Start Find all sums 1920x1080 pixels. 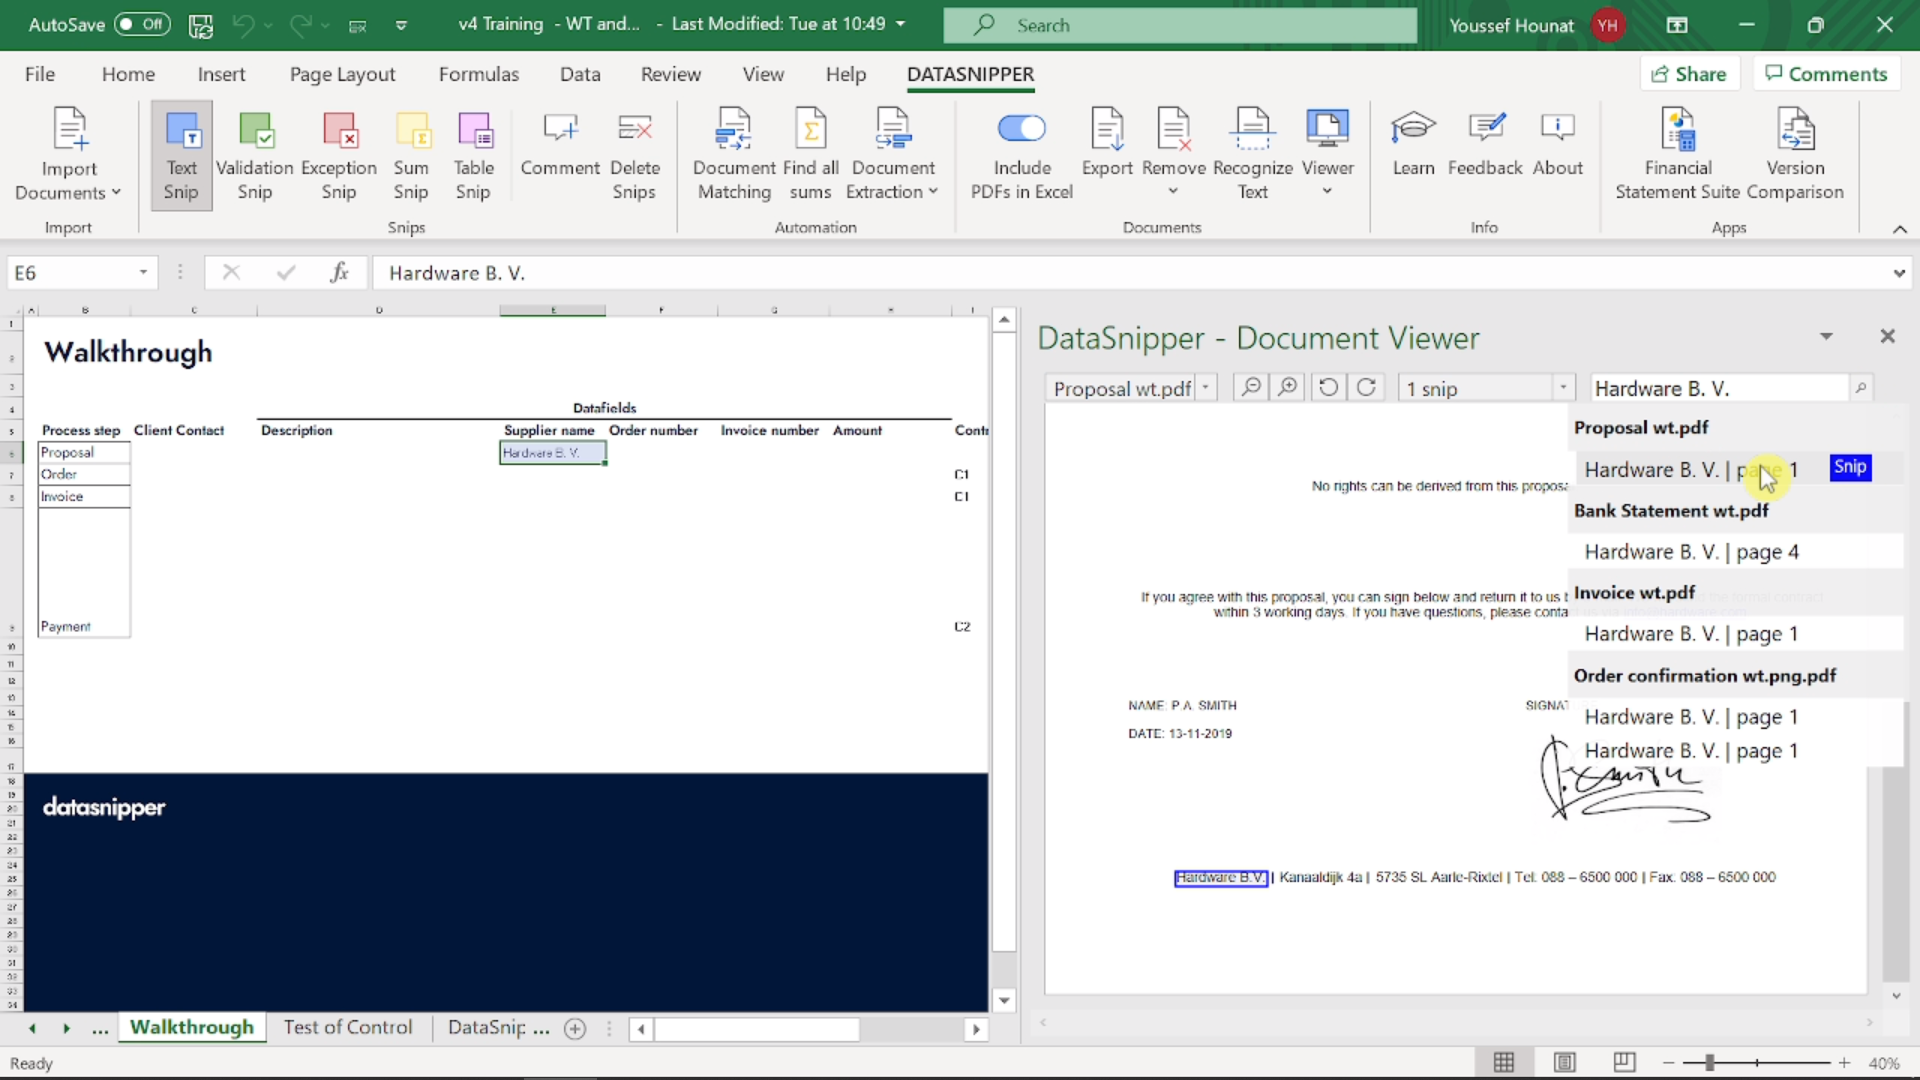pyautogui.click(x=811, y=155)
